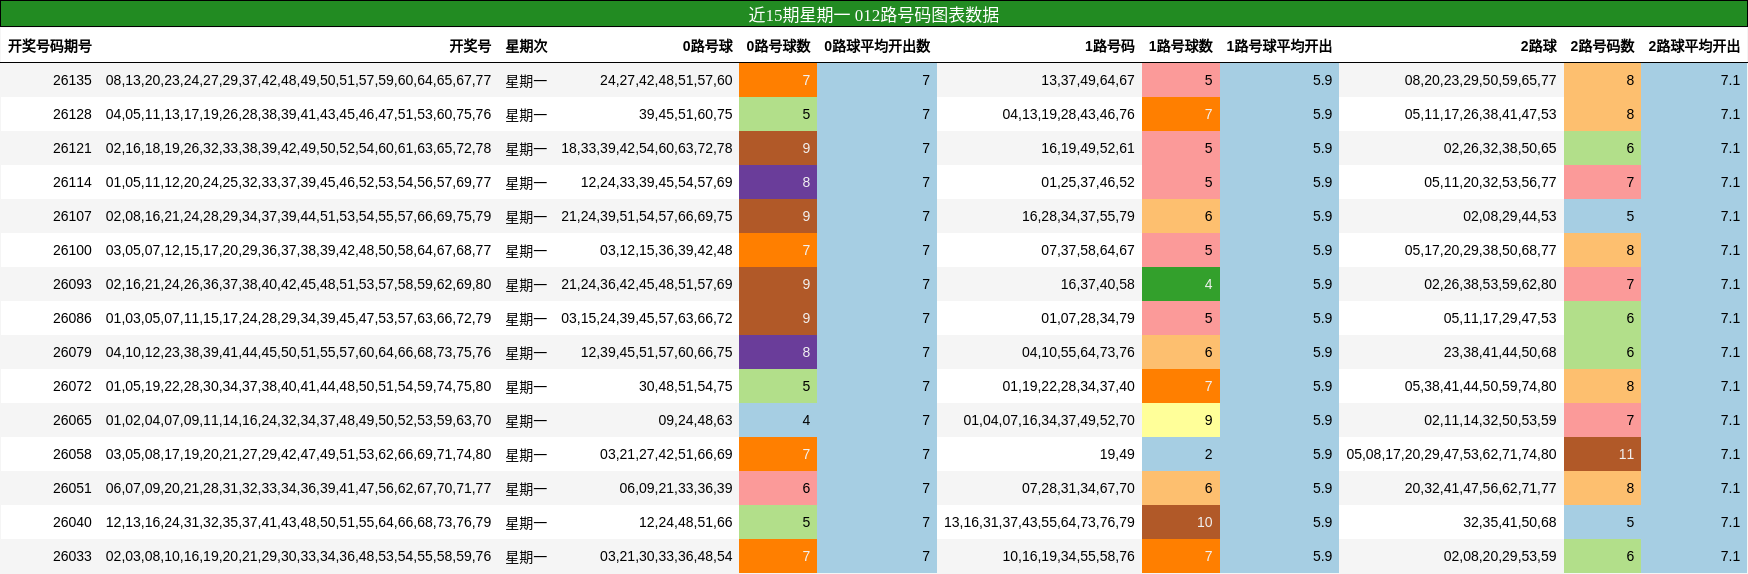Click 5.9 average cell in row 26128
The height and width of the screenshot is (574, 1748).
[1279, 114]
